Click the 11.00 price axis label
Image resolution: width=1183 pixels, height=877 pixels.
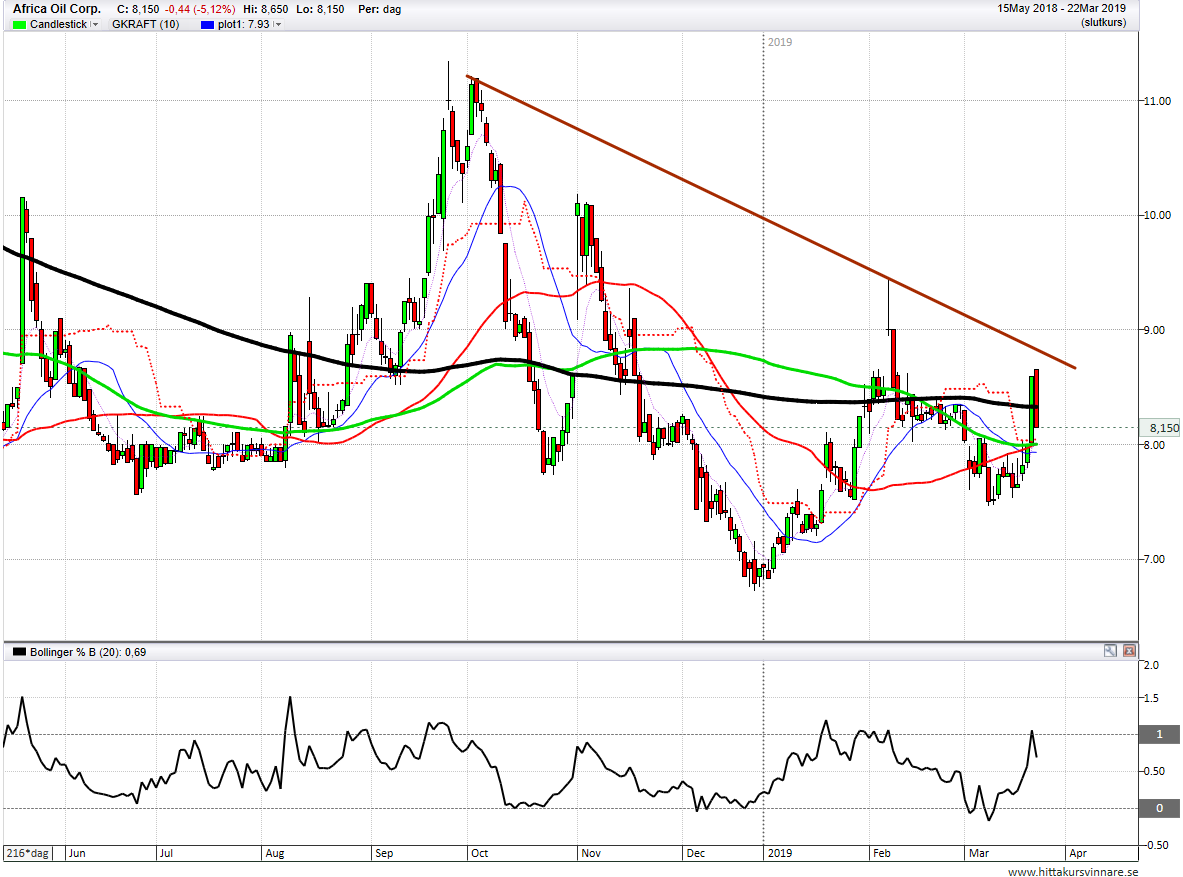pos(1157,100)
